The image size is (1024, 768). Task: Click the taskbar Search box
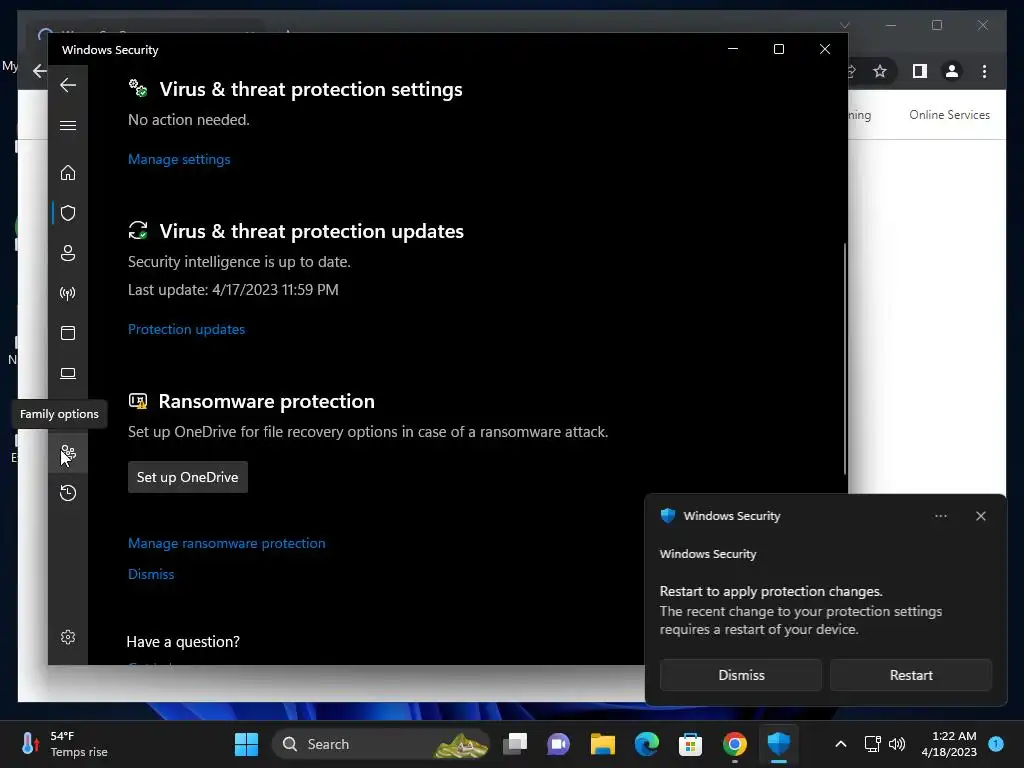381,744
